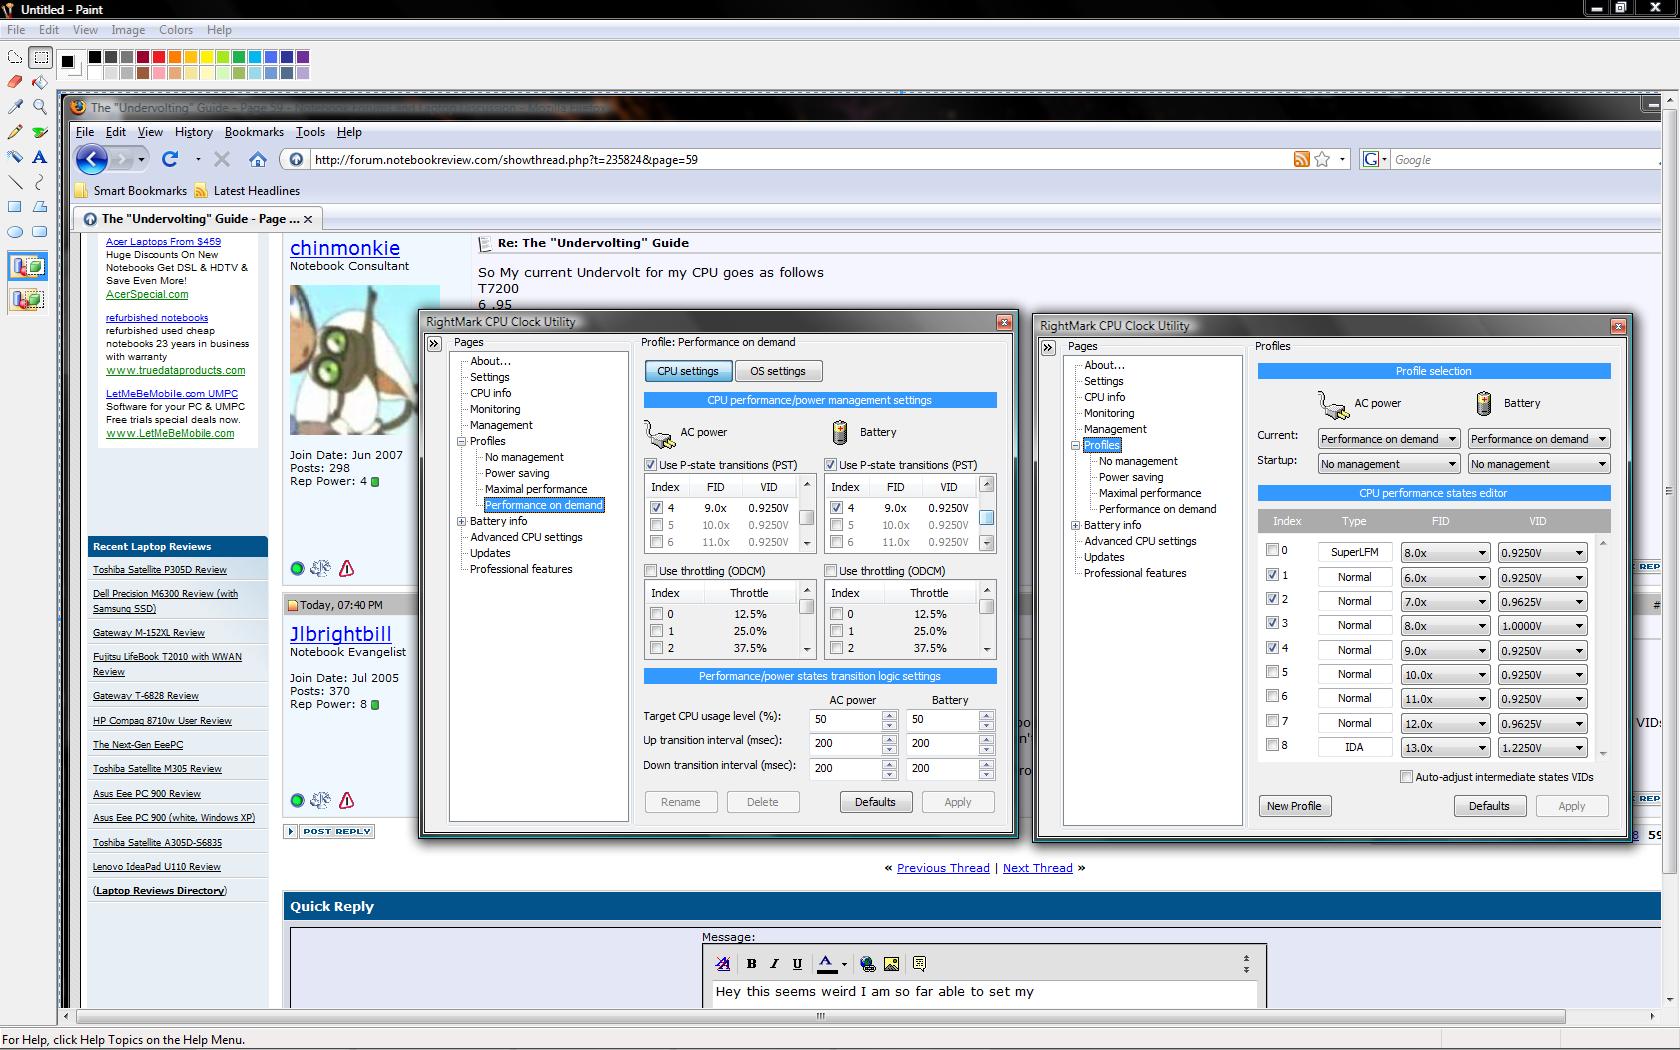Click the Firefox blue Back arrow button
This screenshot has width=1680, height=1050.
pos(92,159)
